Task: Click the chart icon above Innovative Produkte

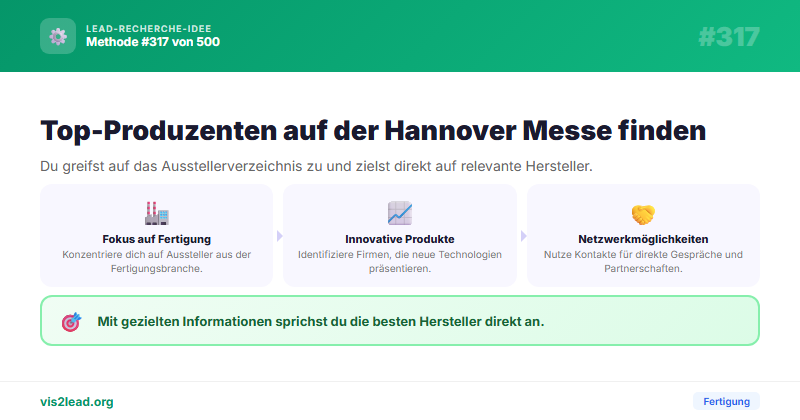Action: (x=399, y=213)
